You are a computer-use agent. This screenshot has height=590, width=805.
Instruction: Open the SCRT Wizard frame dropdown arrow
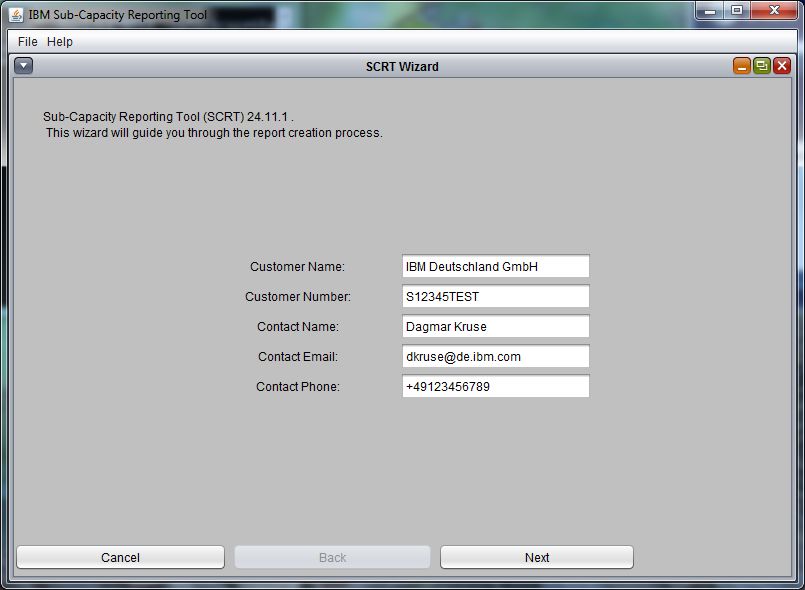click(x=24, y=66)
